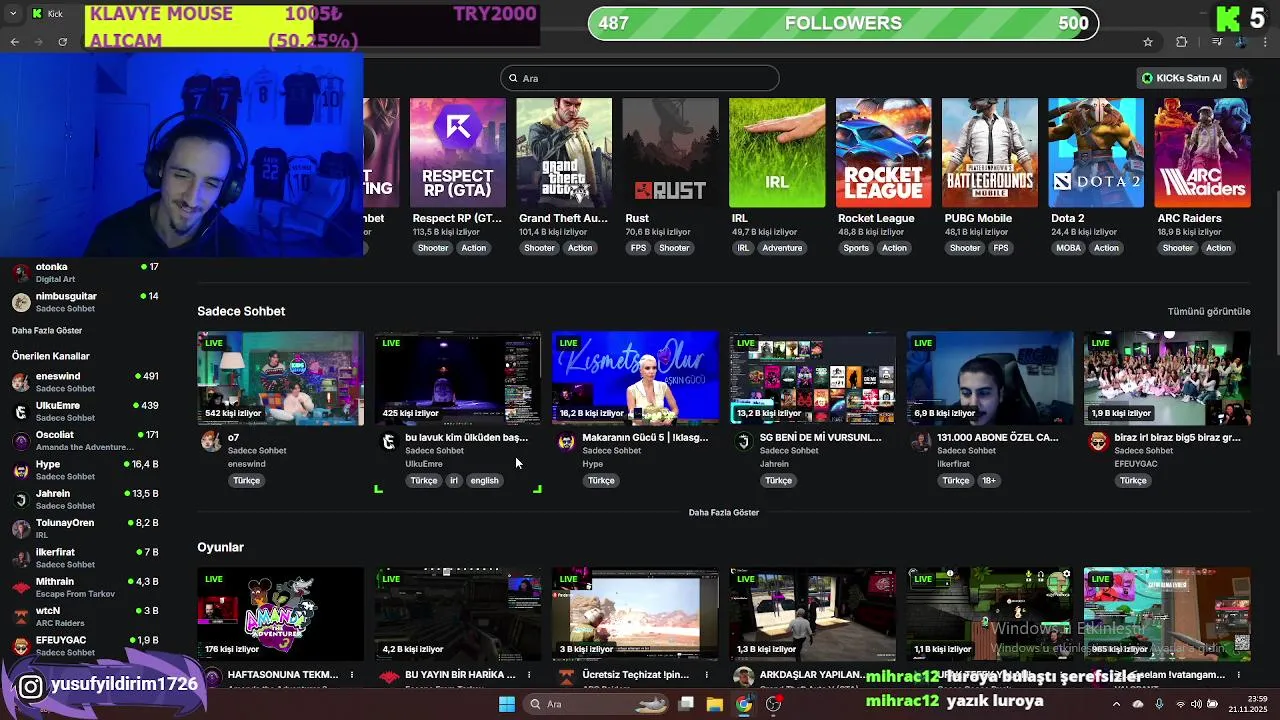The image size is (1280, 720).
Task: Click Daha Fazla Göster below Sadece Sohbet
Action: pos(724,512)
